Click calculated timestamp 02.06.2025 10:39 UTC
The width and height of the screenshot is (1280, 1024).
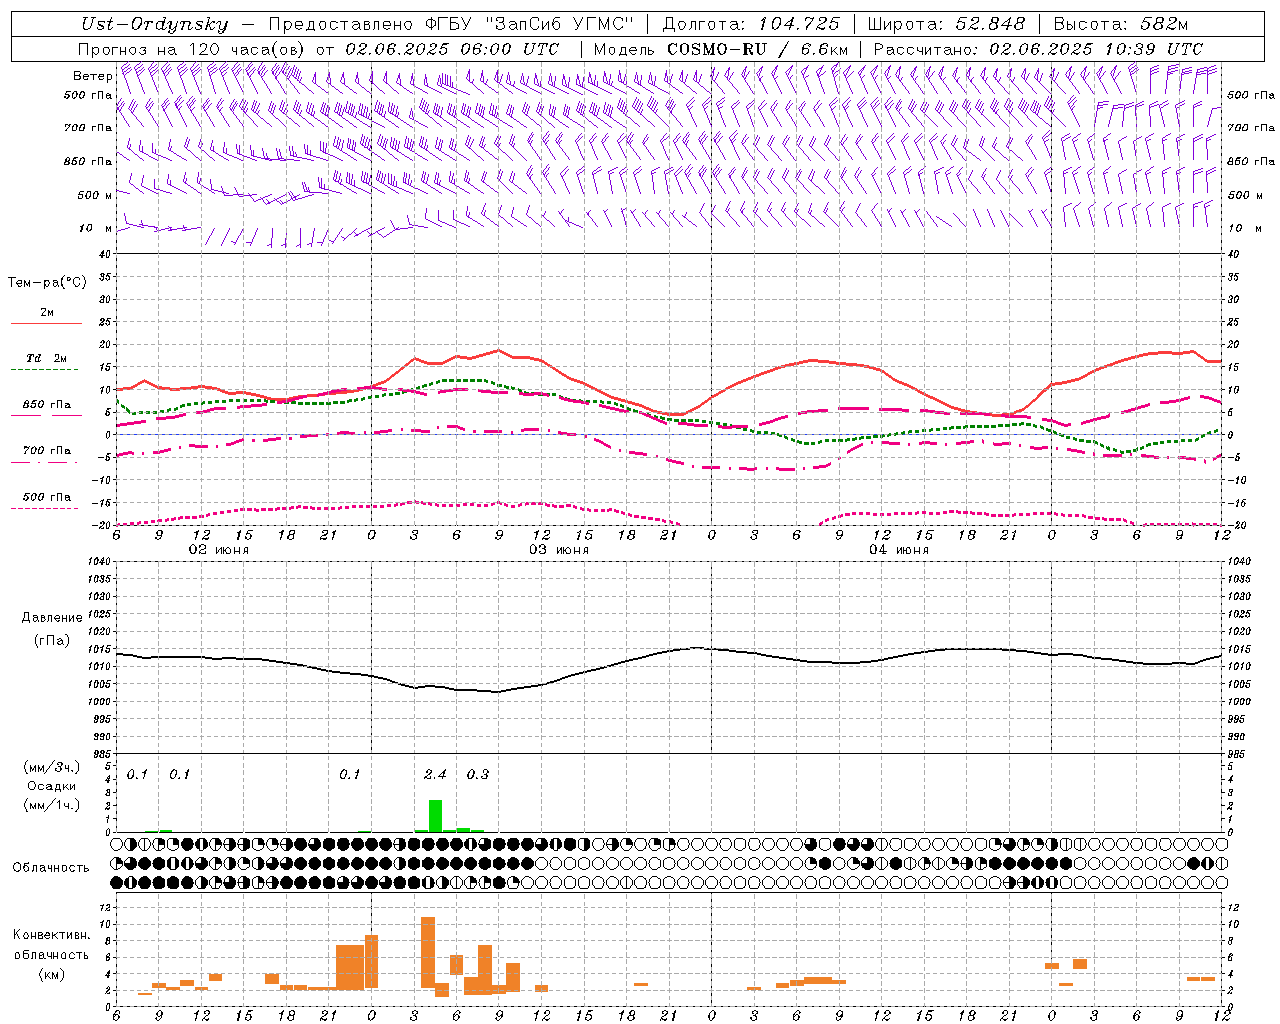click(x=1096, y=49)
